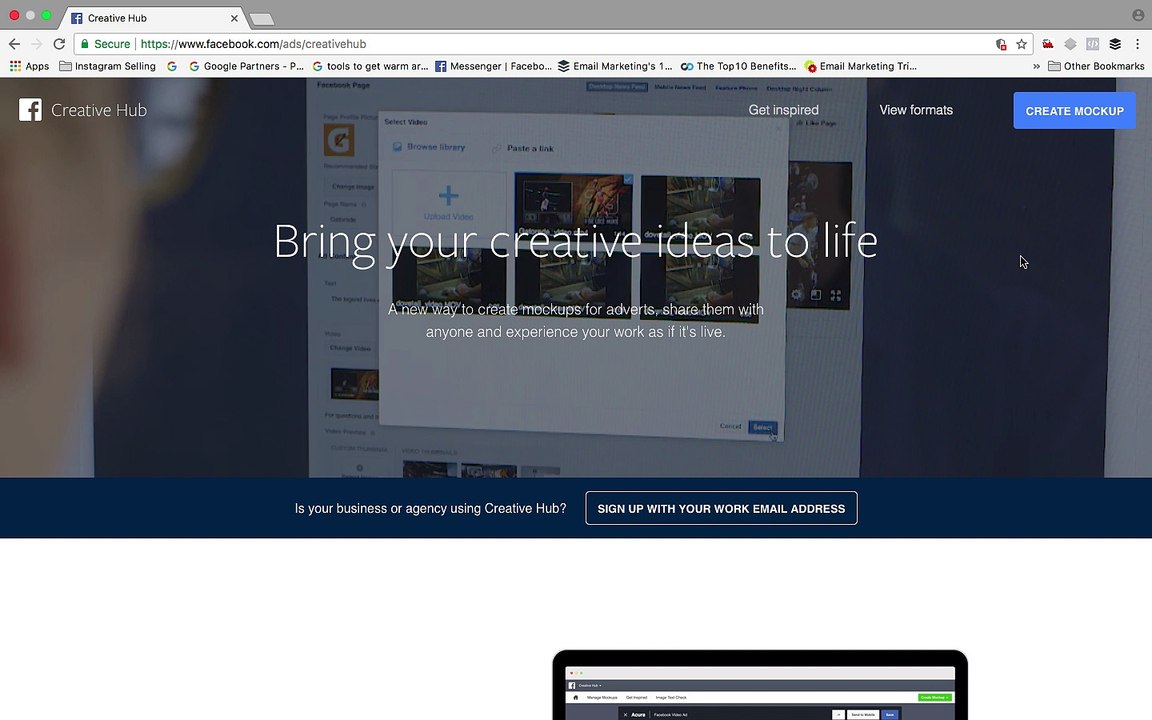This screenshot has height=720, width=1152.
Task: Open the Chrome profile avatar icon
Action: coord(1138,15)
